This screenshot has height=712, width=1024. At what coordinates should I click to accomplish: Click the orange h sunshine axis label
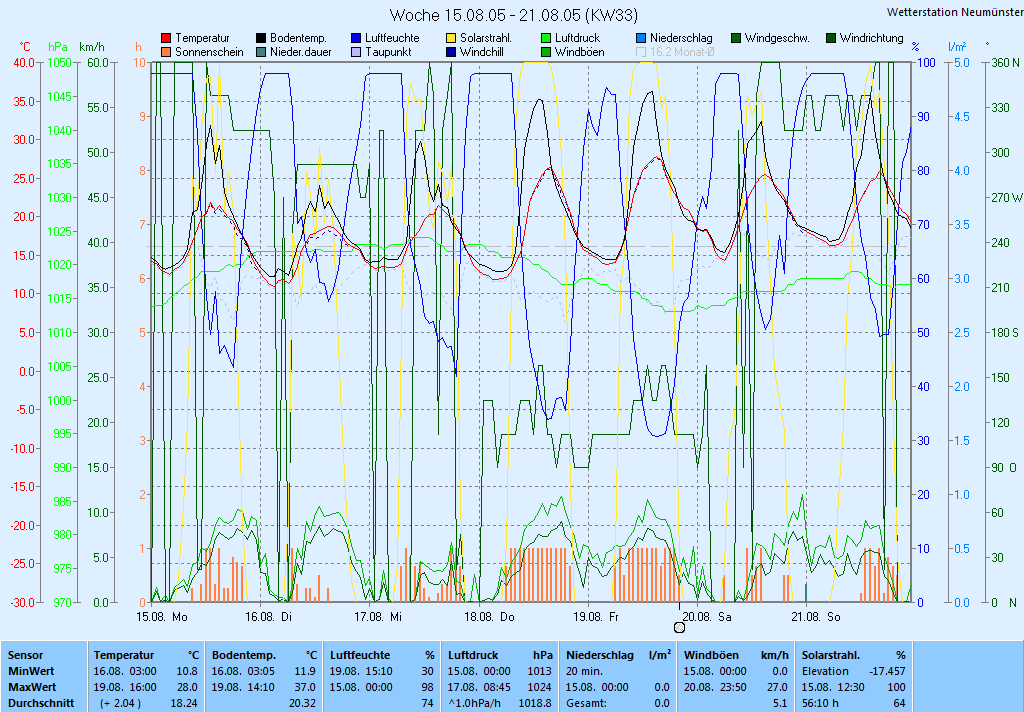[138, 47]
